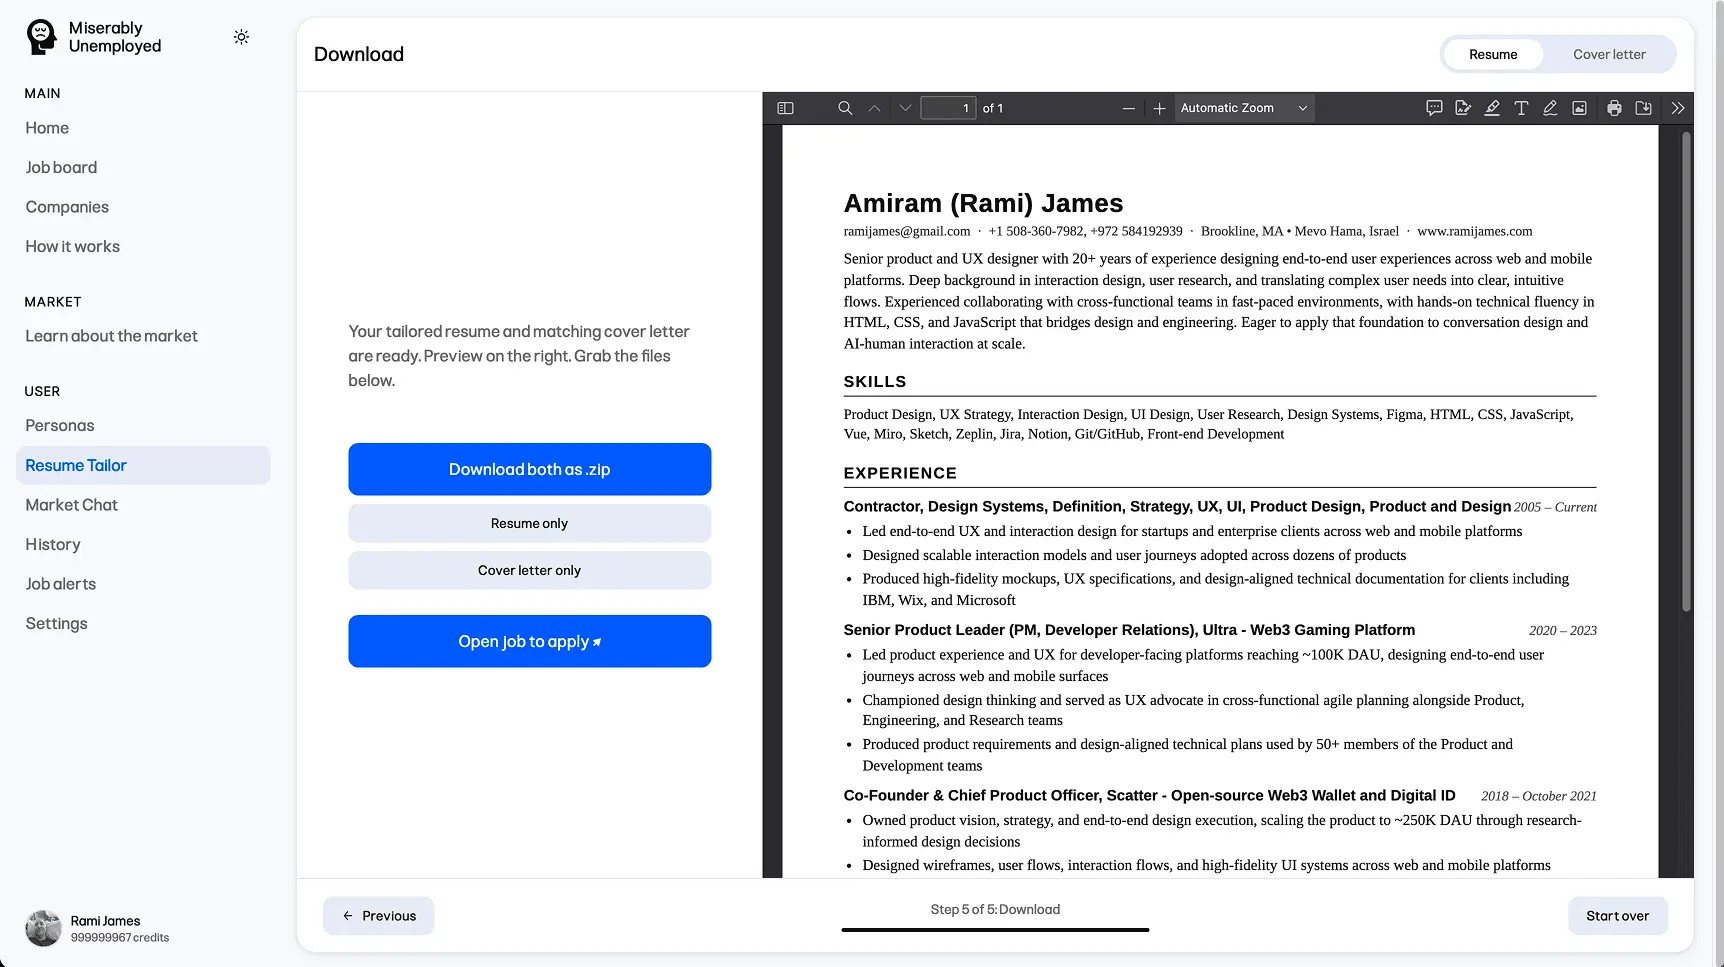The width and height of the screenshot is (1724, 967).
Task: Switch to the Resume tab
Action: [x=1493, y=54]
